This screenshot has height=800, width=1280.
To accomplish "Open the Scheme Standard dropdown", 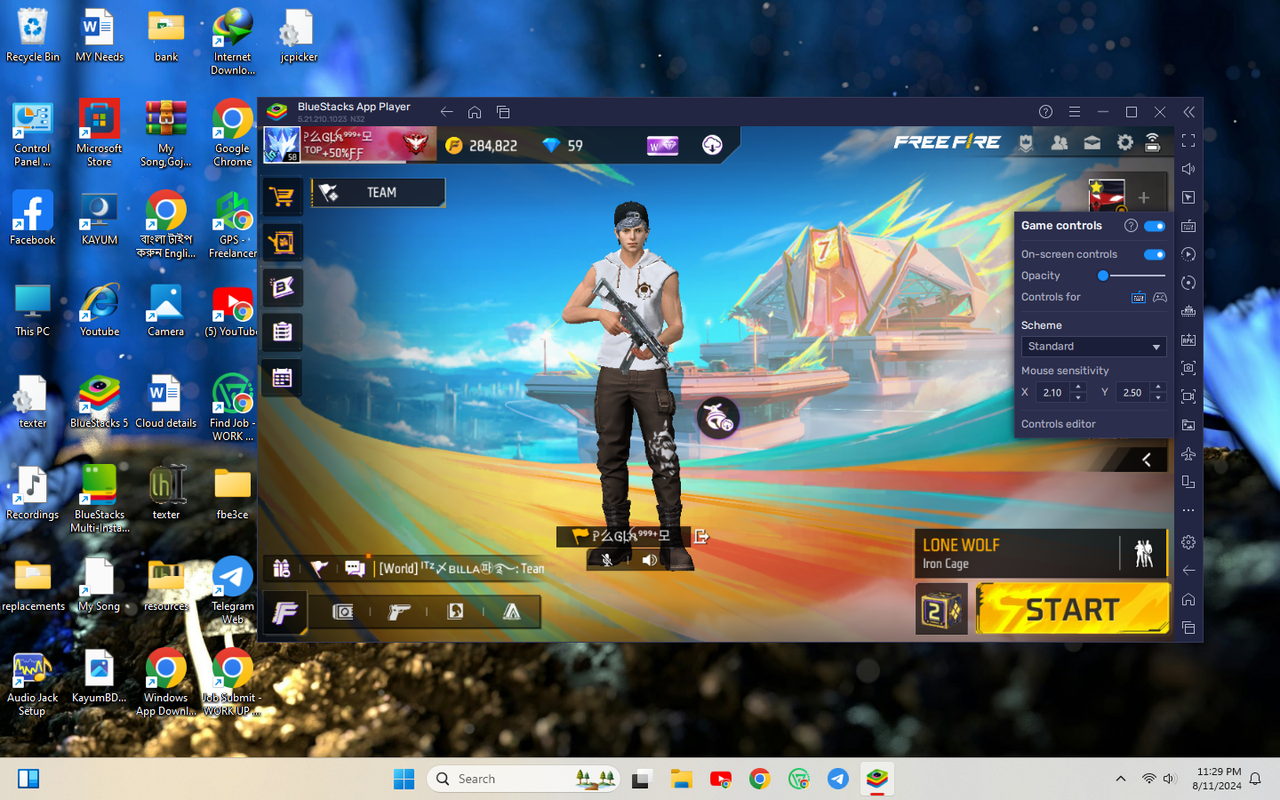I will pyautogui.click(x=1093, y=346).
